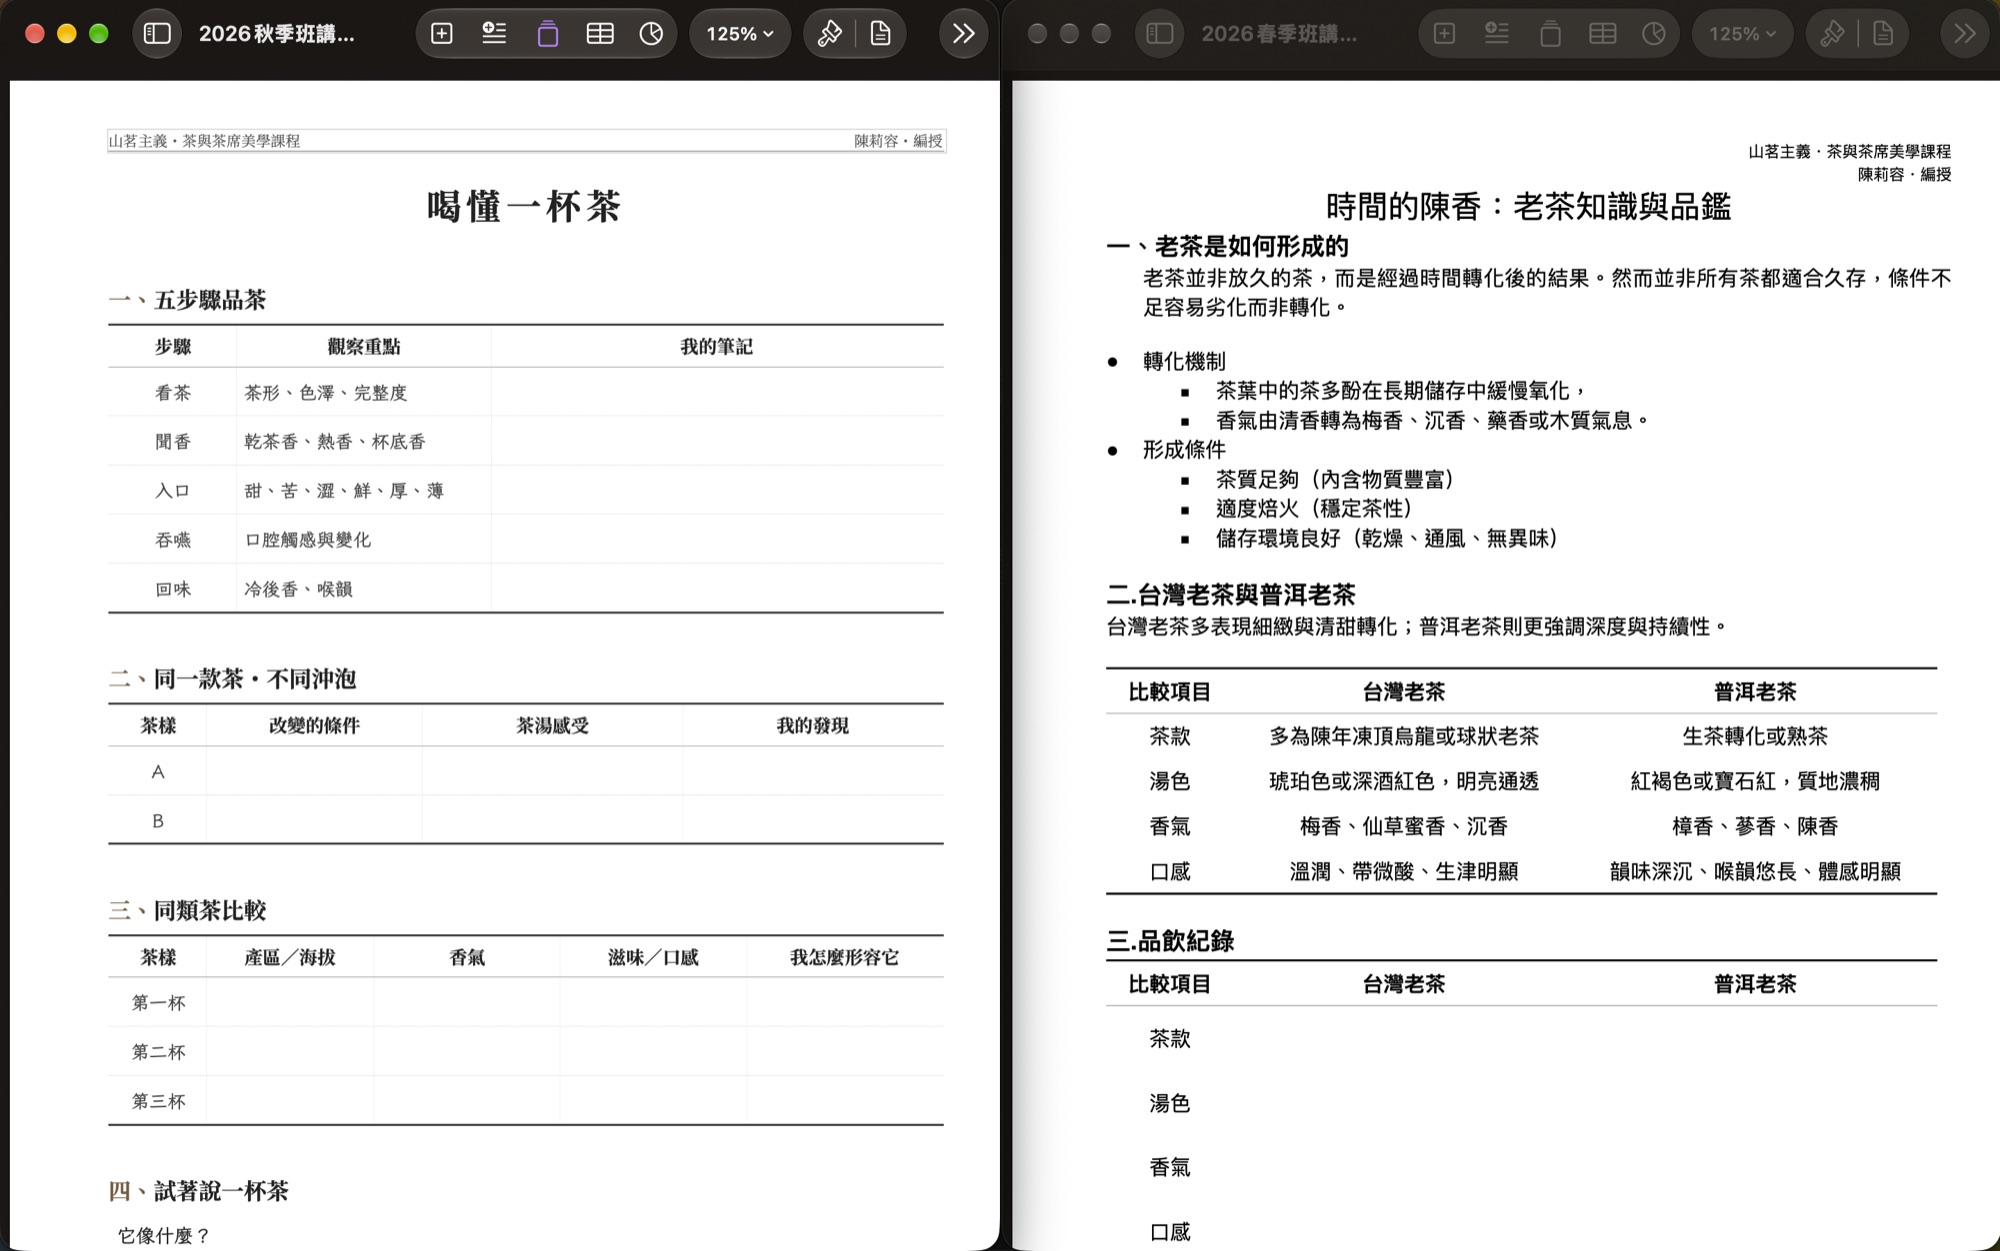Click the table header 我的筆記
Image resolution: width=2000 pixels, height=1251 pixels.
(717, 347)
